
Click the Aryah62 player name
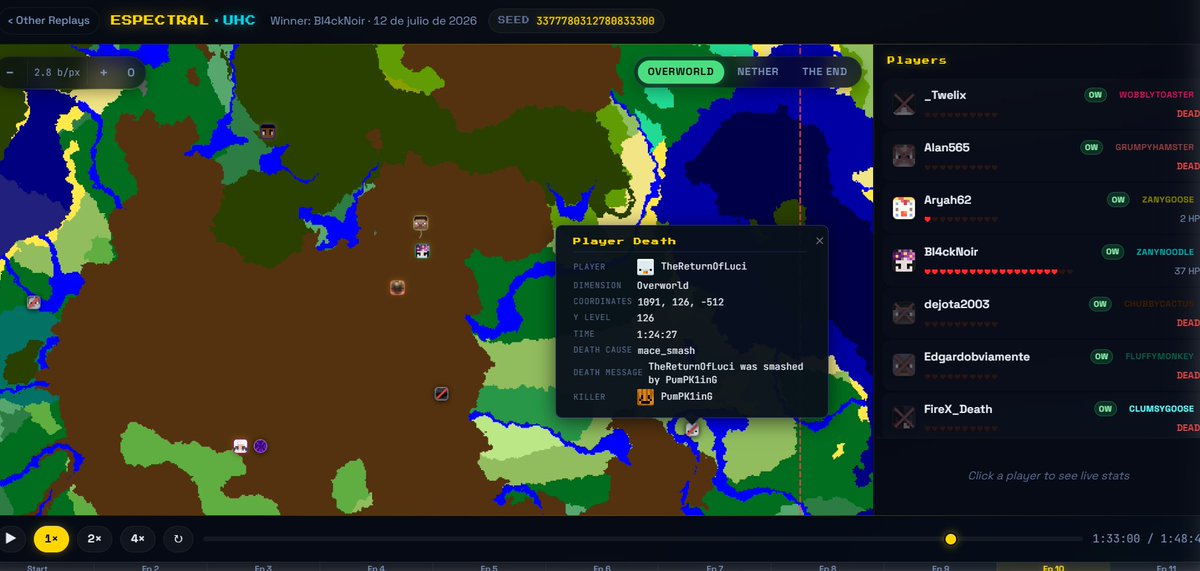(x=947, y=200)
